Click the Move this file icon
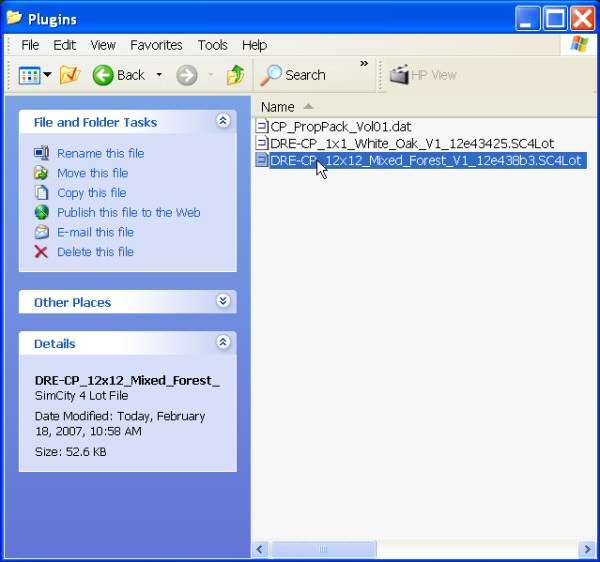Viewport: 600px width, 562px height. (x=41, y=173)
